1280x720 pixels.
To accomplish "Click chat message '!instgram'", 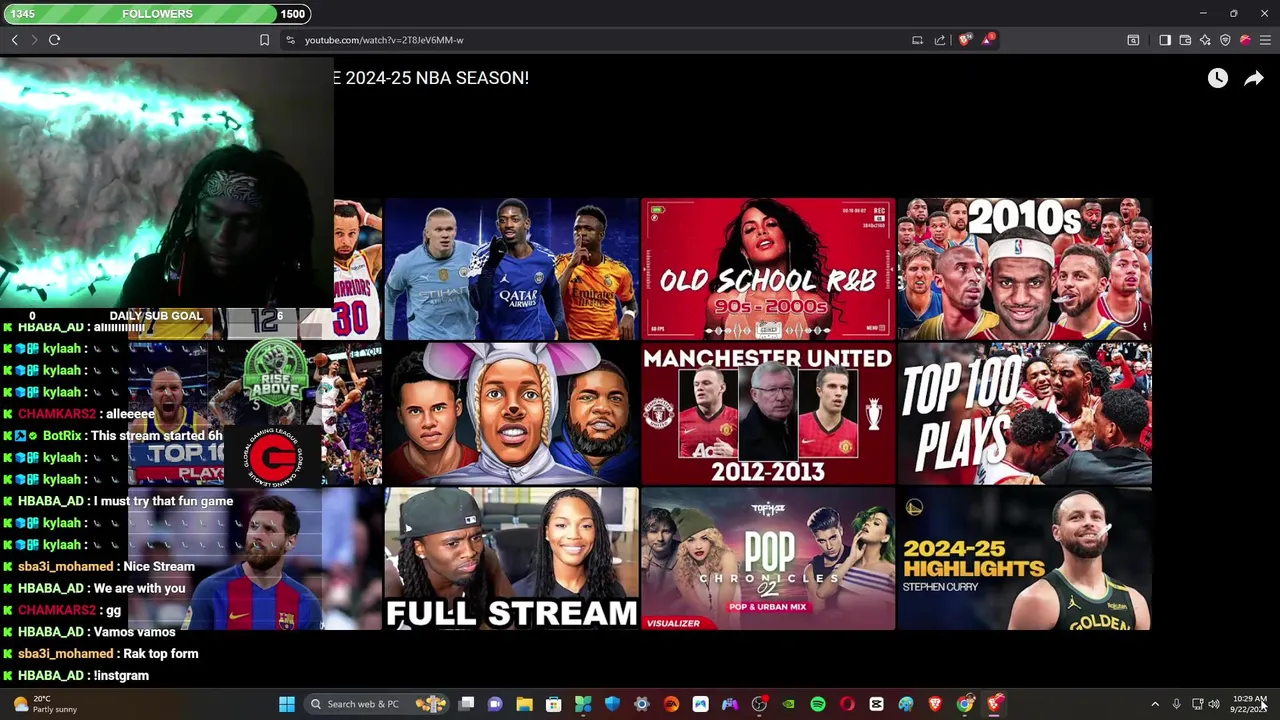I will (121, 675).
